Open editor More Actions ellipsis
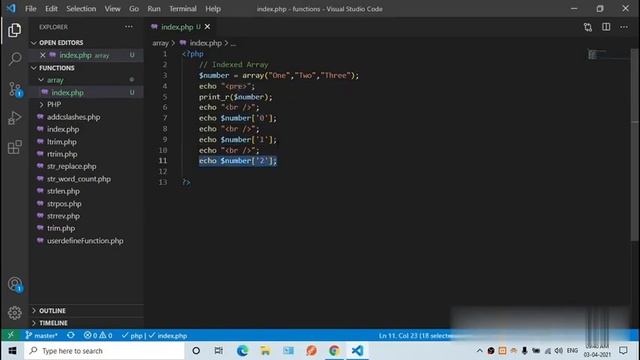Image resolution: width=640 pixels, height=360 pixels. tap(624, 27)
